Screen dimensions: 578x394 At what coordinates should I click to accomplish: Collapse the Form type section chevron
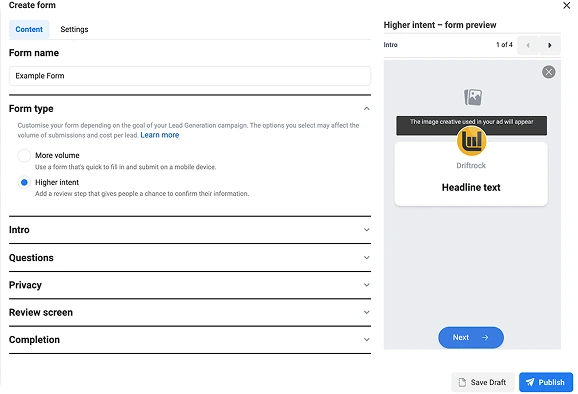pos(366,109)
